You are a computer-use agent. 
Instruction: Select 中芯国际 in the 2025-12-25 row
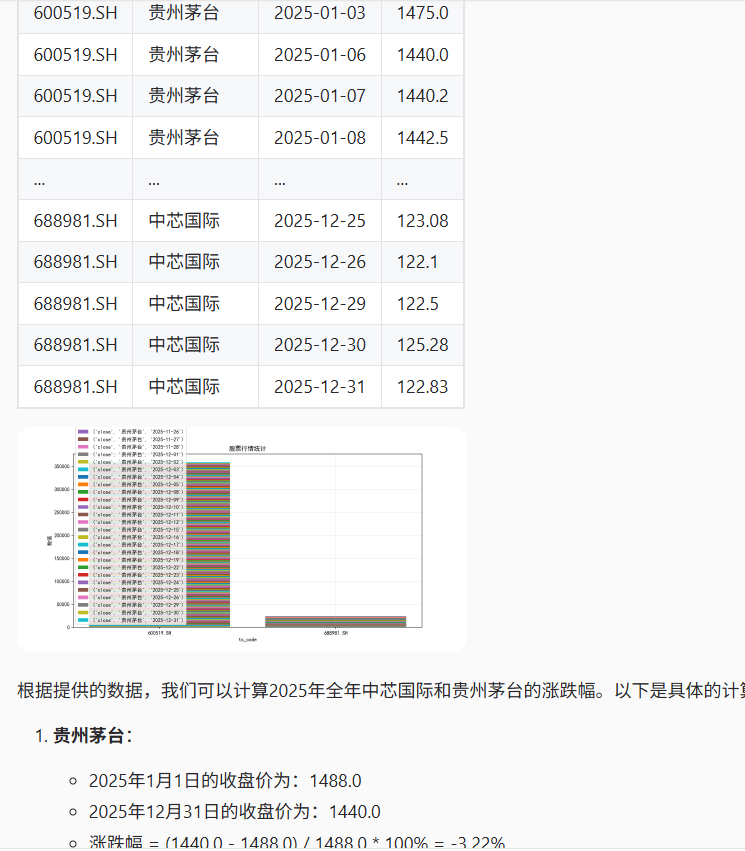(184, 221)
